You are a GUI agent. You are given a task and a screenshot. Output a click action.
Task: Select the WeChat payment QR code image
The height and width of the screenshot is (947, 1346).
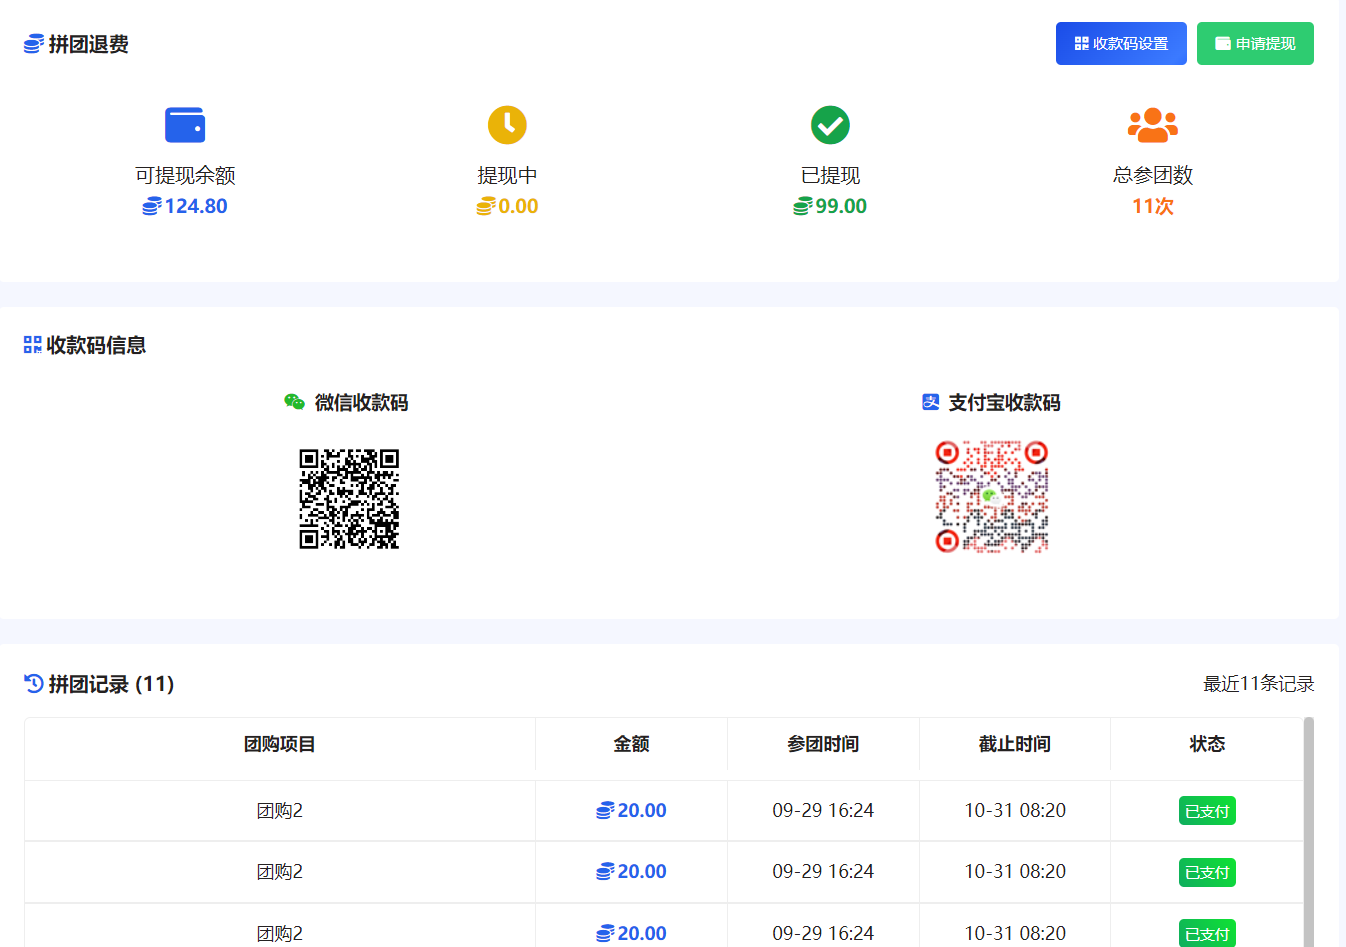tap(349, 499)
